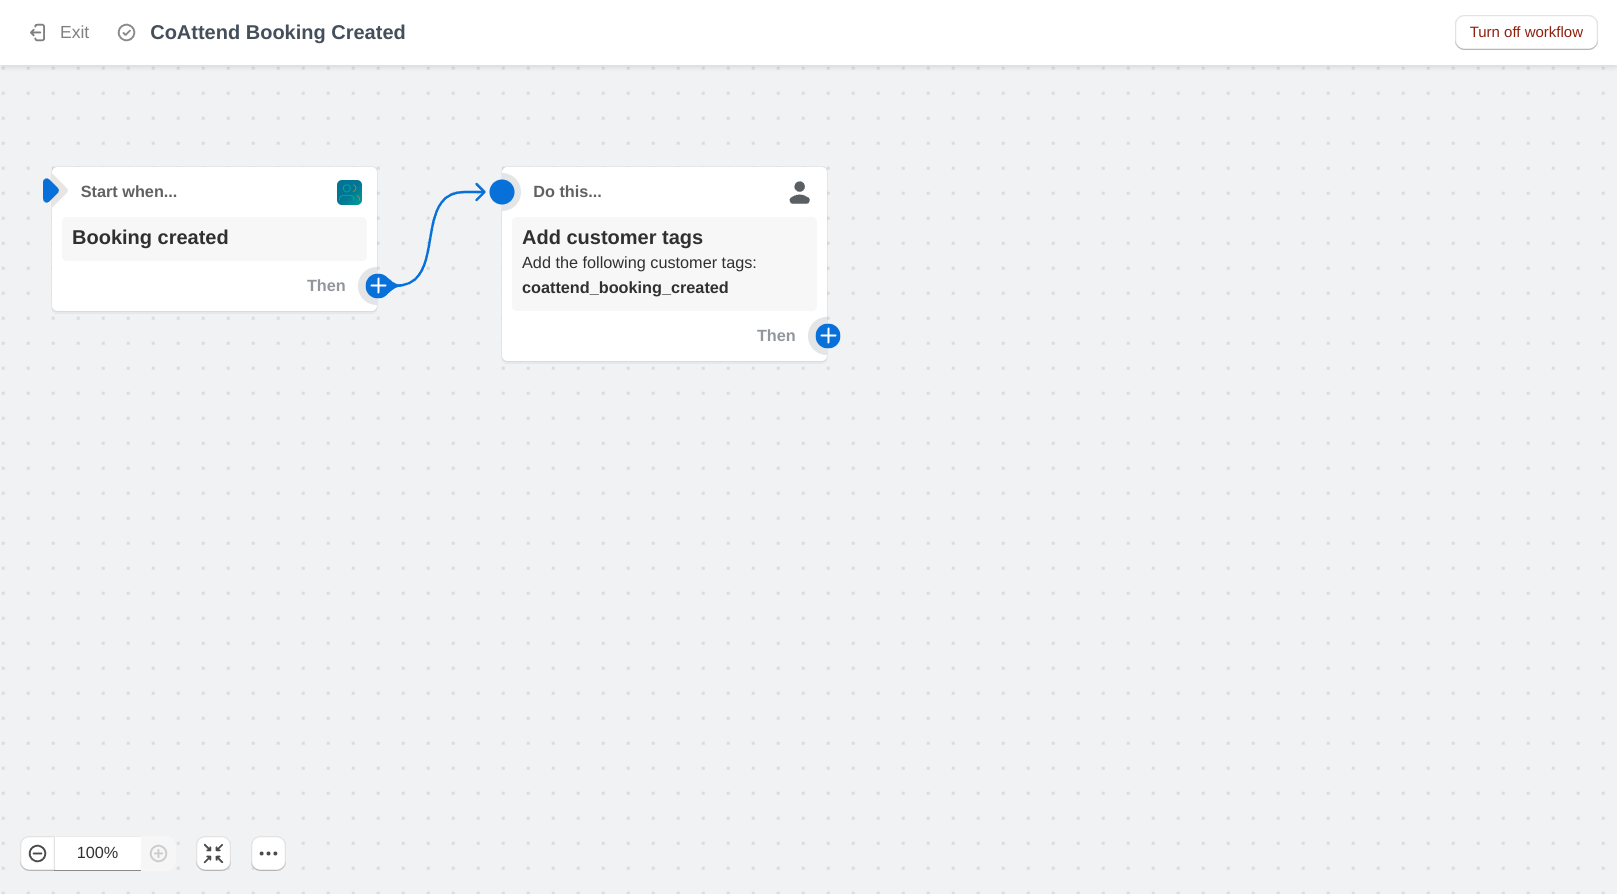Click the workflow status checkmark icon
This screenshot has height=894, width=1617.
tap(127, 33)
